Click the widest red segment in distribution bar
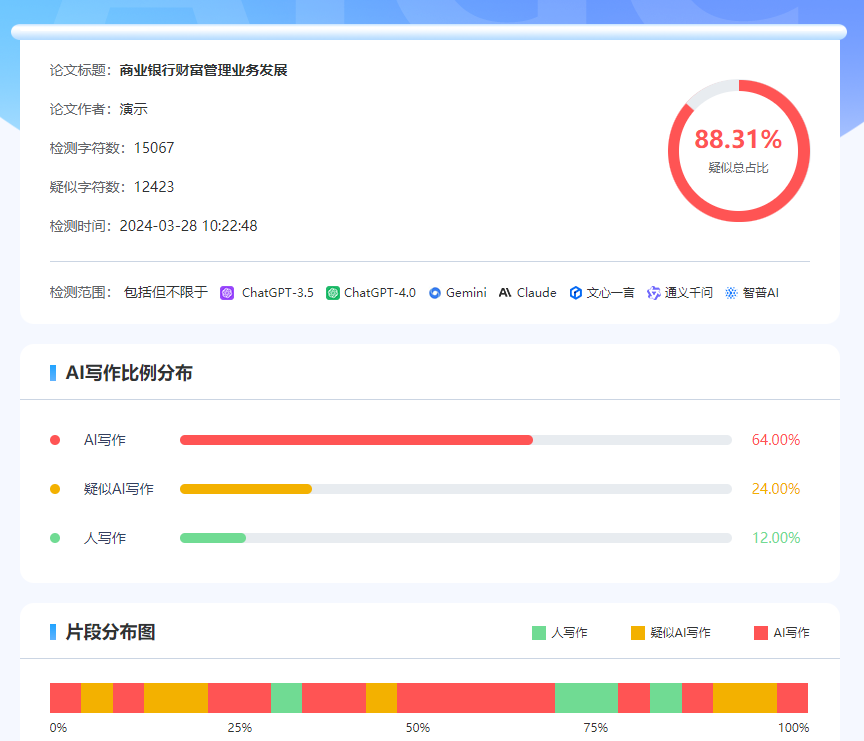The width and height of the screenshot is (864, 741). point(476,698)
